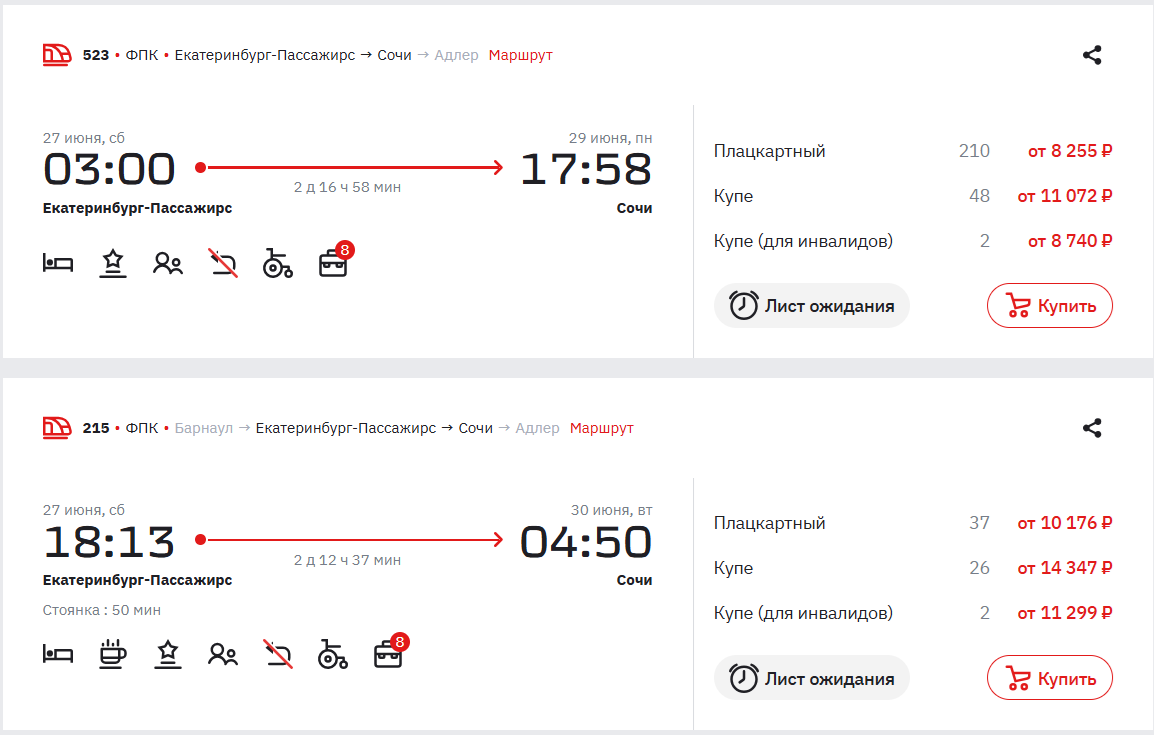Click the crossed-out icon for train 215
The width and height of the screenshot is (1157, 741).
click(x=278, y=655)
